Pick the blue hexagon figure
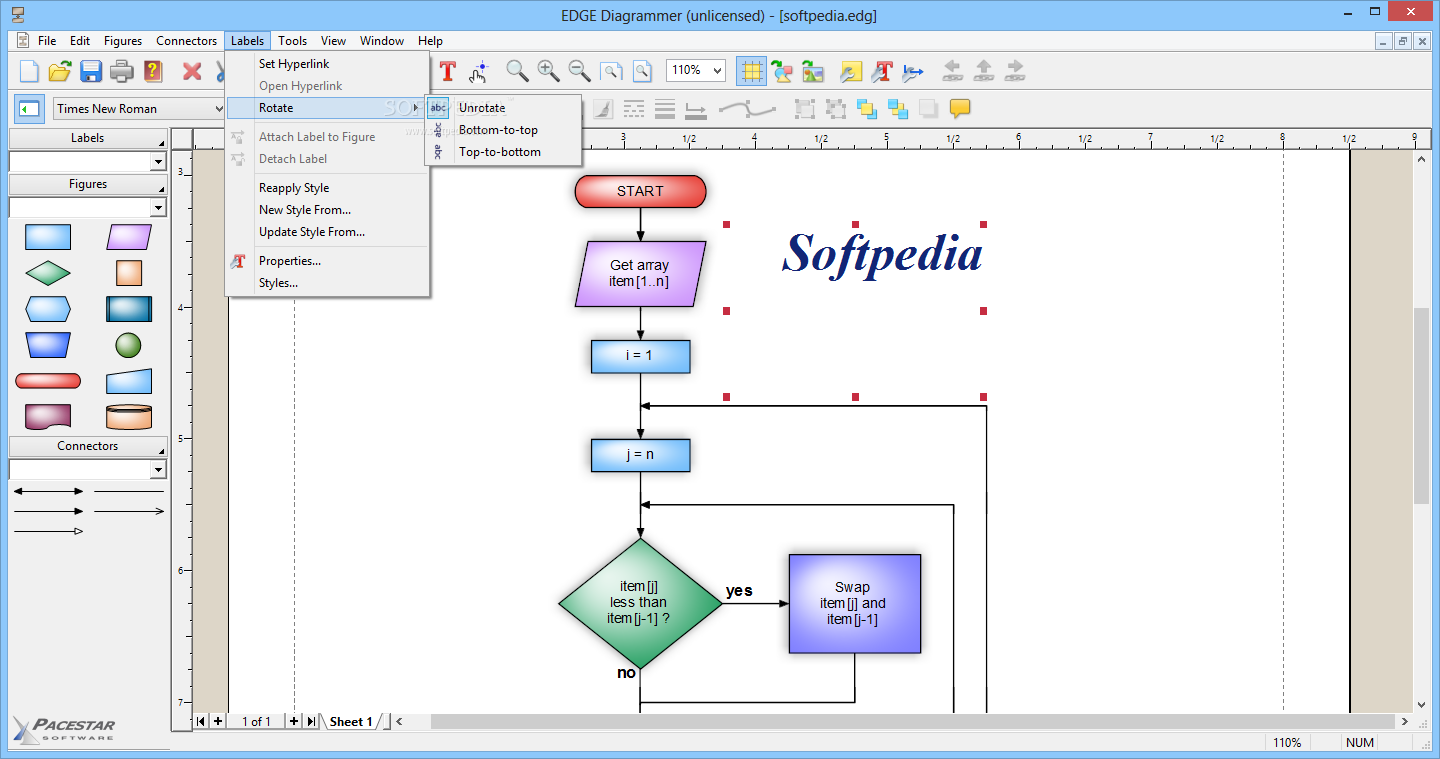 pyautogui.click(x=48, y=309)
